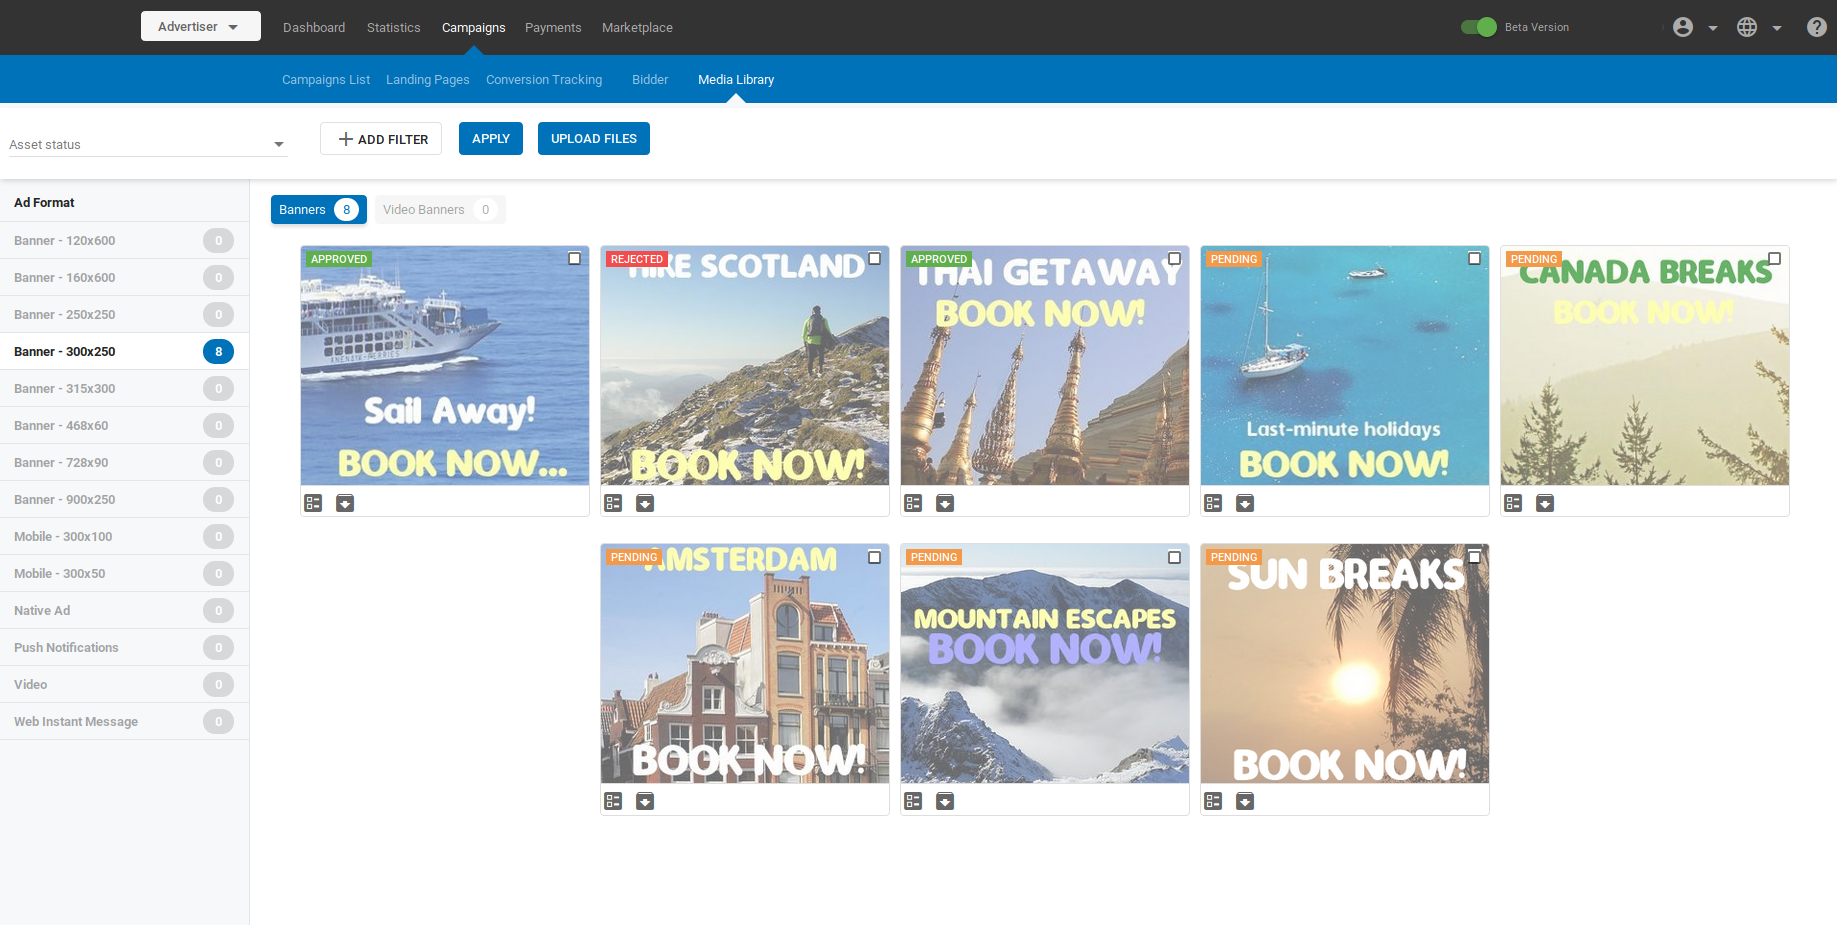Click download icon under Last-minute holidays banner
Screen dimensions: 1837x925
[x=1245, y=503]
